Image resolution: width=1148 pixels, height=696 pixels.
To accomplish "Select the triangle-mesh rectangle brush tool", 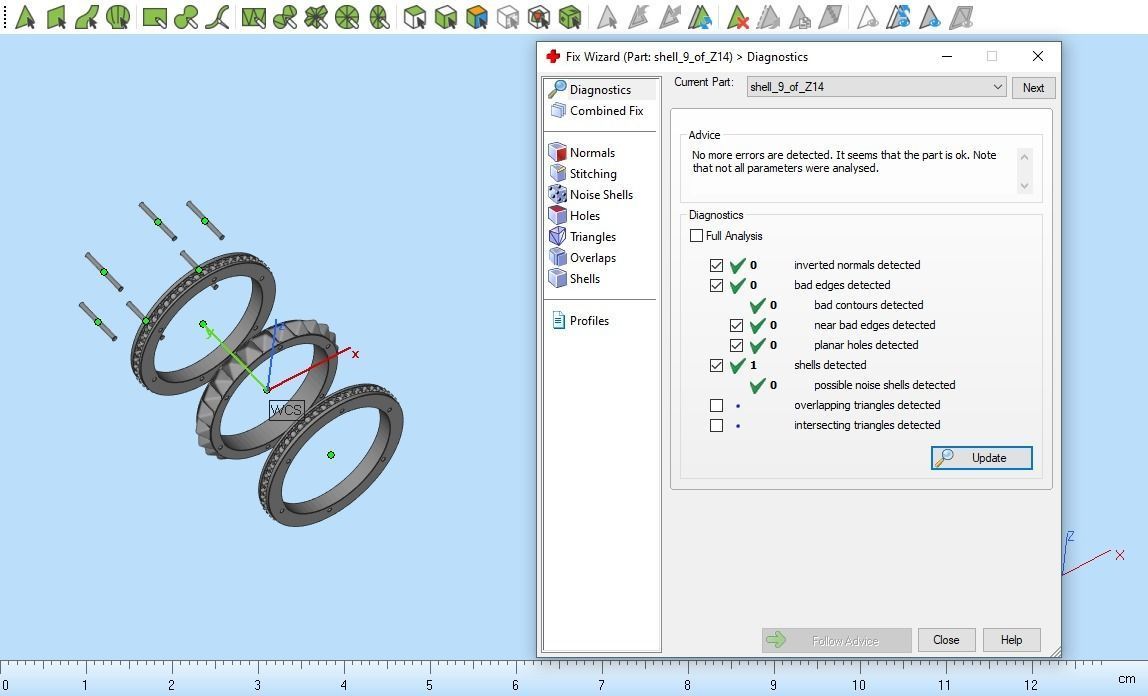I will [253, 17].
